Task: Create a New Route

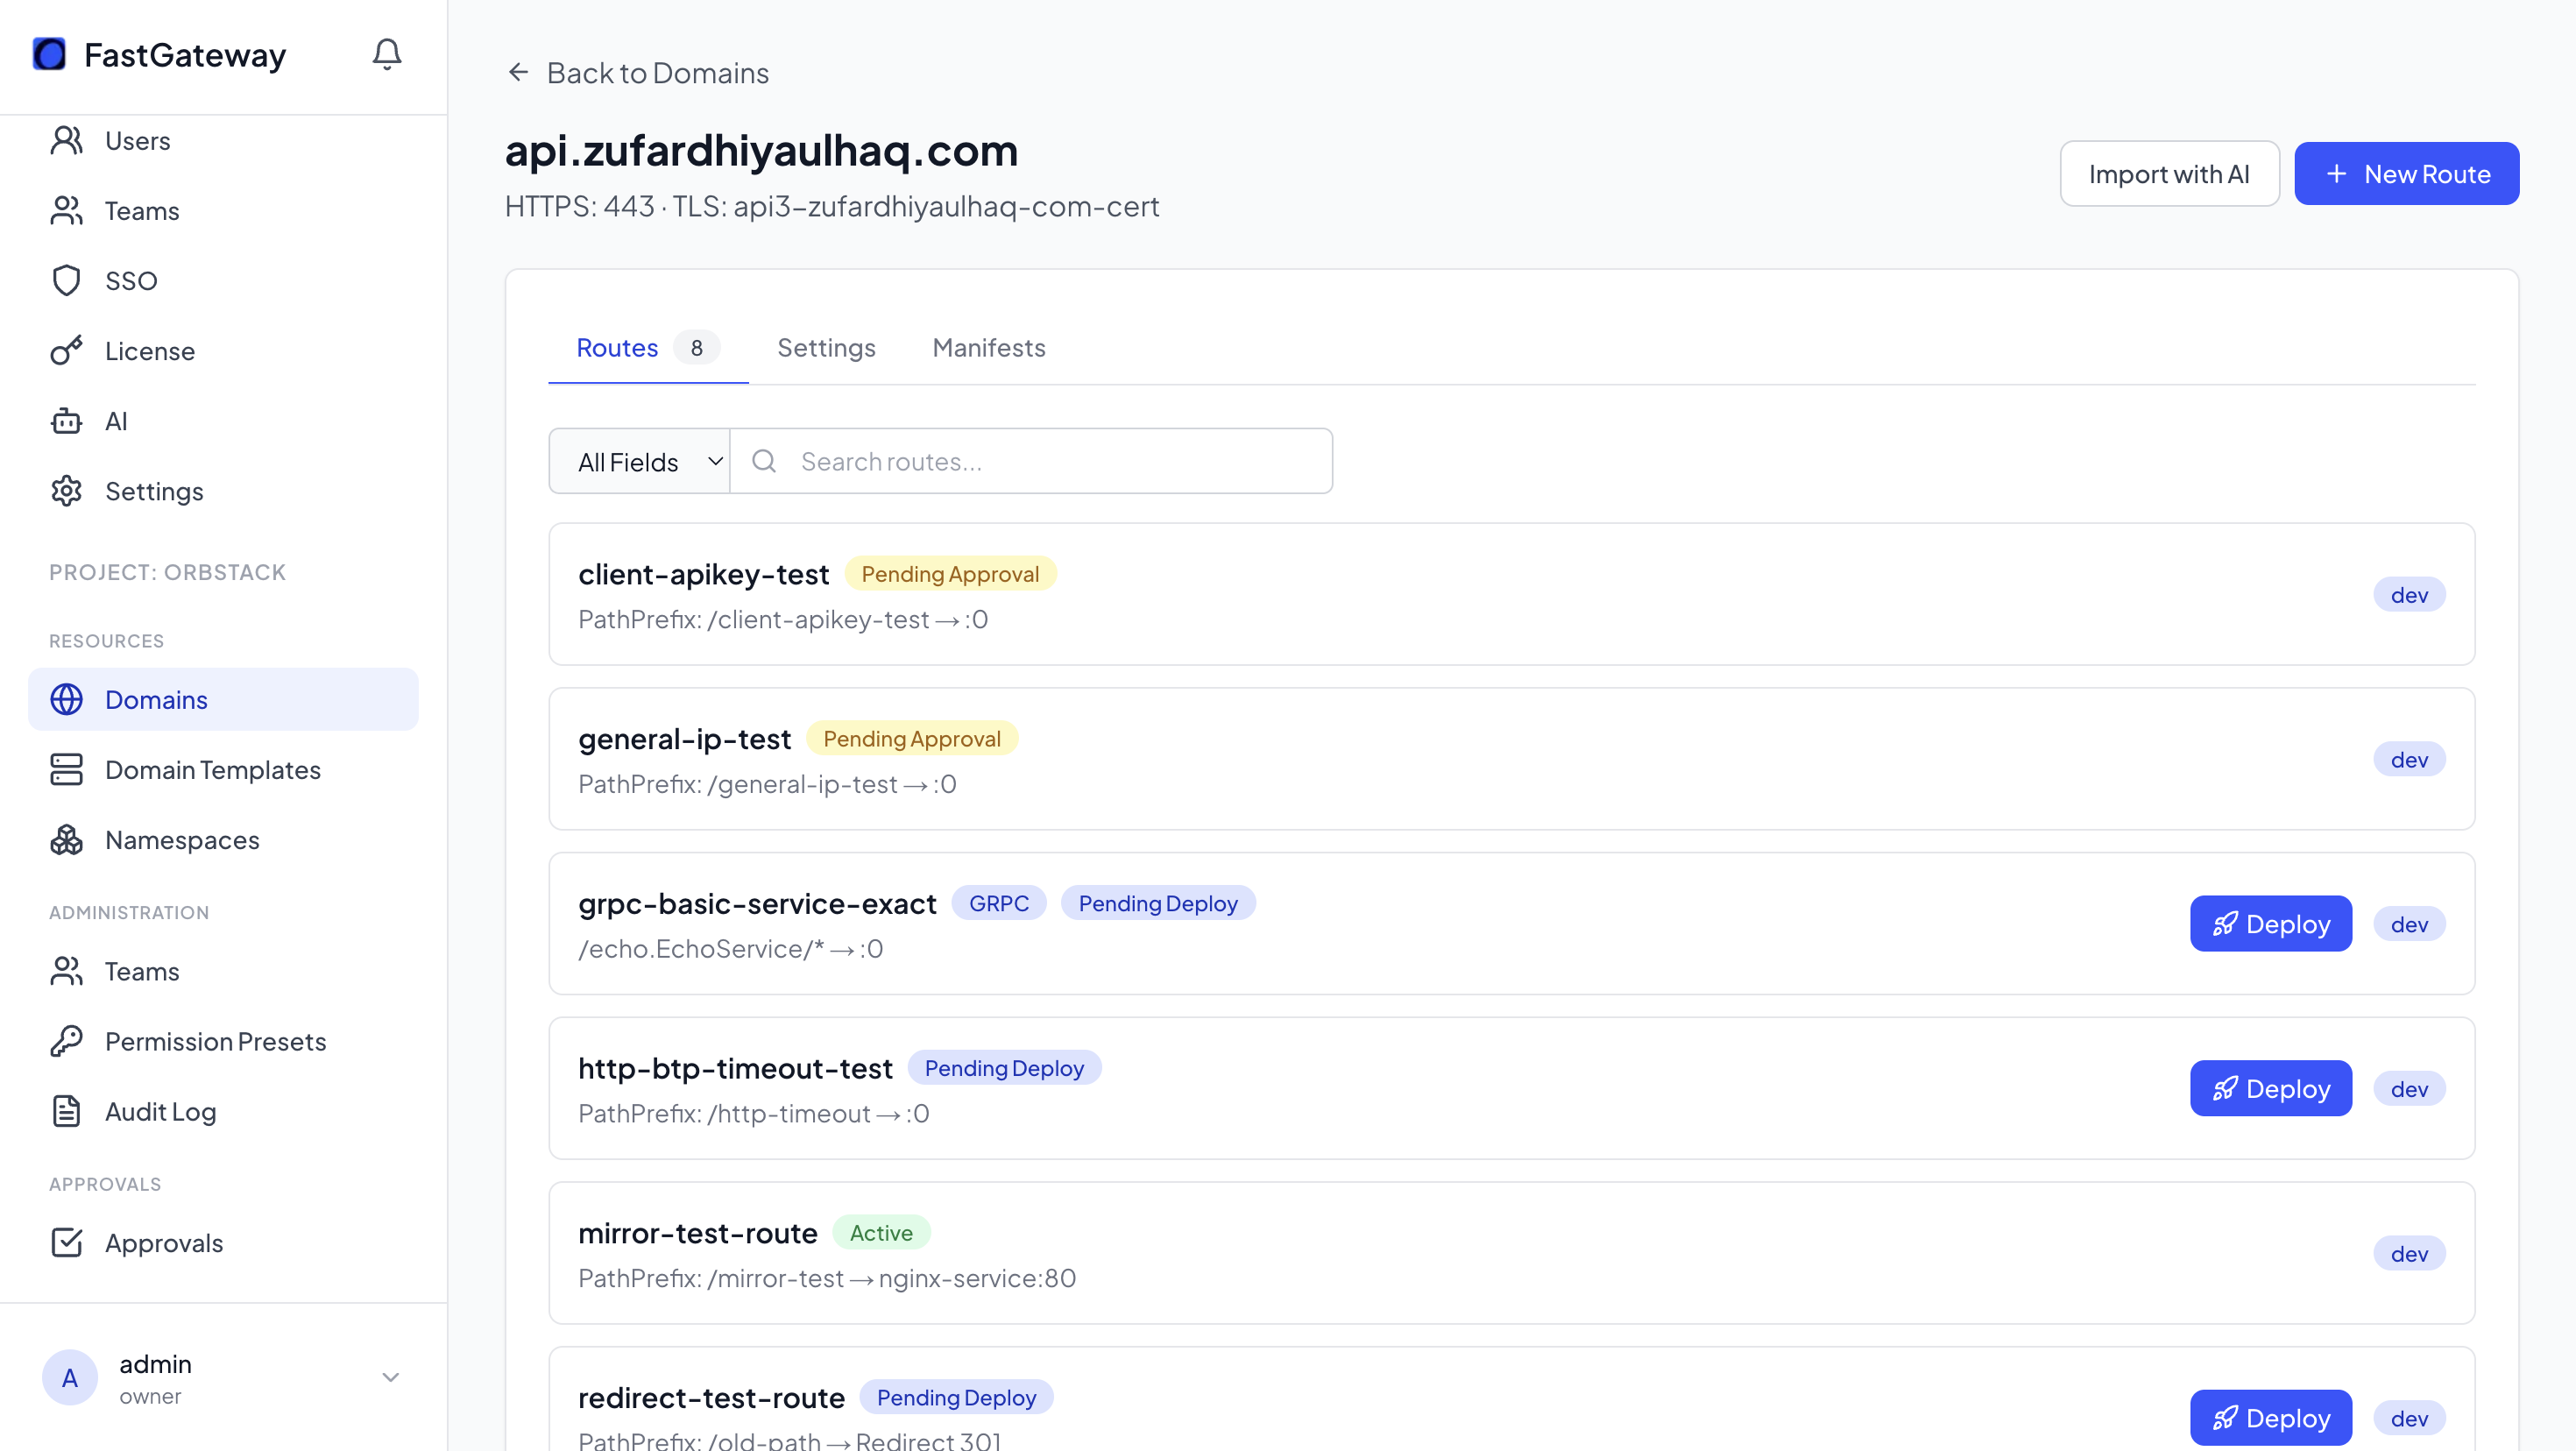Action: click(2405, 174)
